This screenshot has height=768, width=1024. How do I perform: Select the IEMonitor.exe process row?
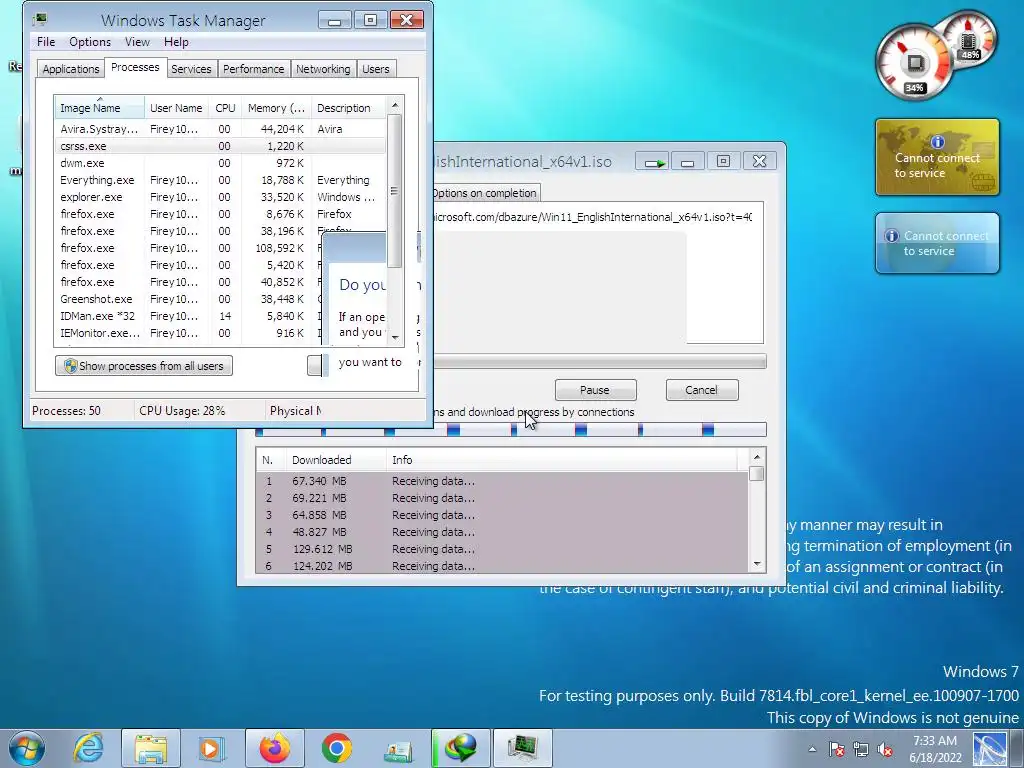(188, 333)
